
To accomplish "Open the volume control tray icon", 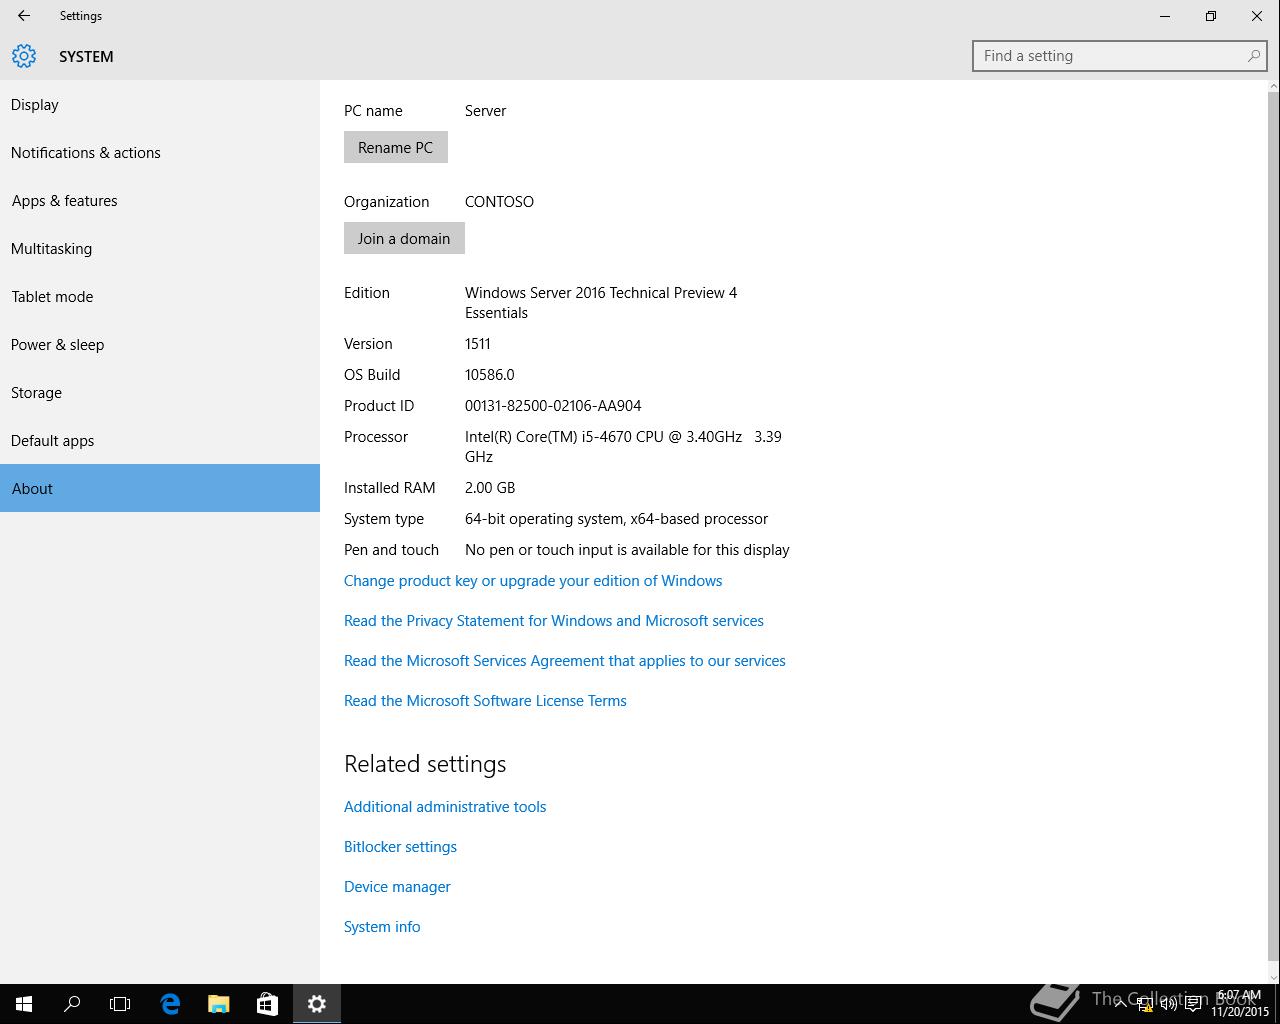I will coord(1168,1005).
